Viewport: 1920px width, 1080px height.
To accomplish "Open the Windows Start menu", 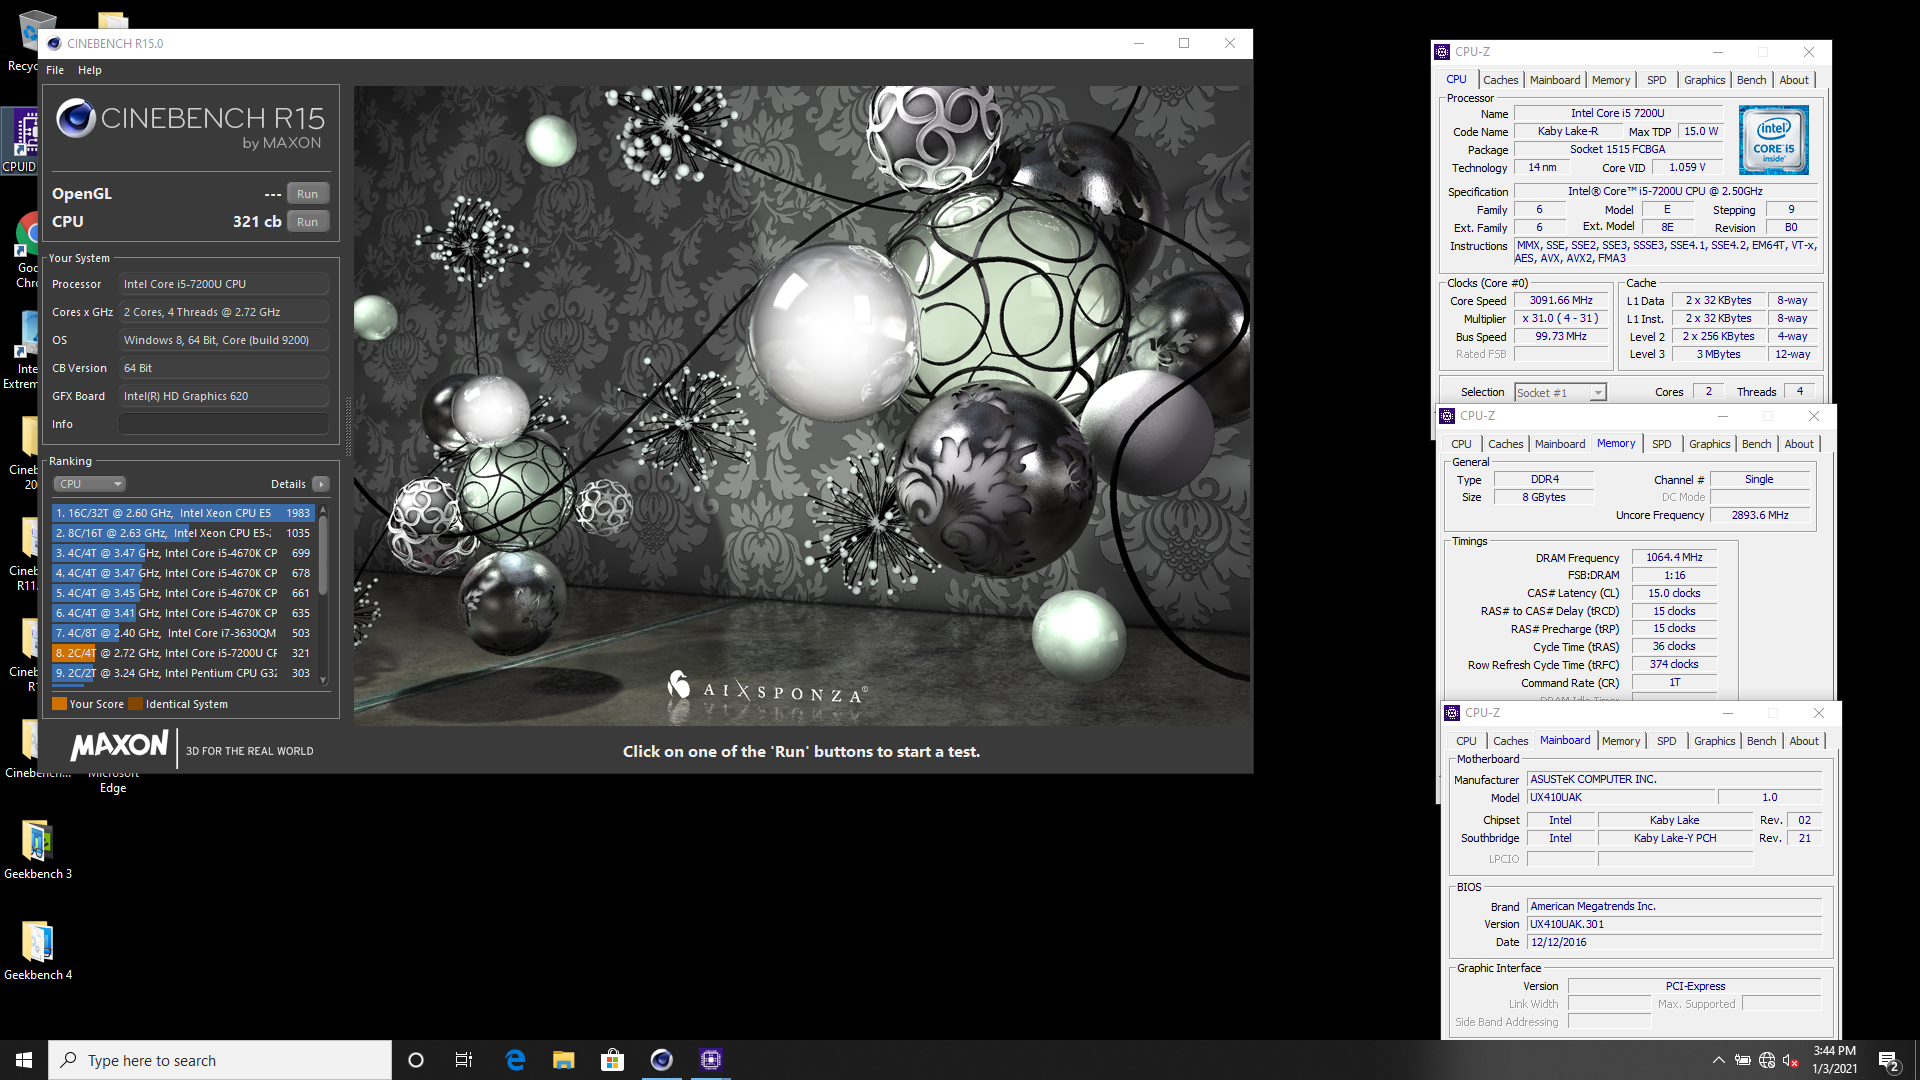I will pos(24,1060).
